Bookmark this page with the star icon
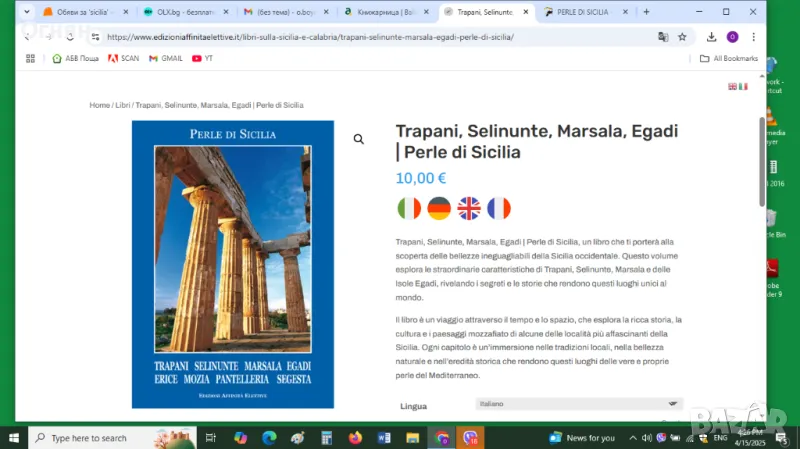 click(x=682, y=37)
